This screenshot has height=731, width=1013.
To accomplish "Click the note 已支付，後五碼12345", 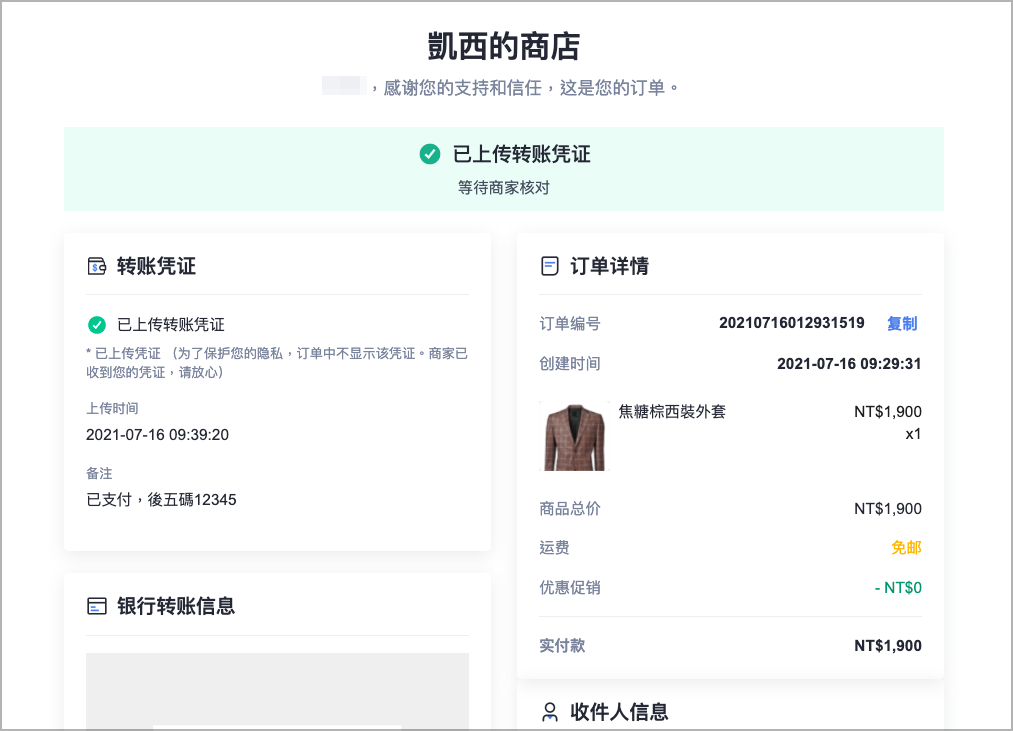I will pyautogui.click(x=162, y=500).
